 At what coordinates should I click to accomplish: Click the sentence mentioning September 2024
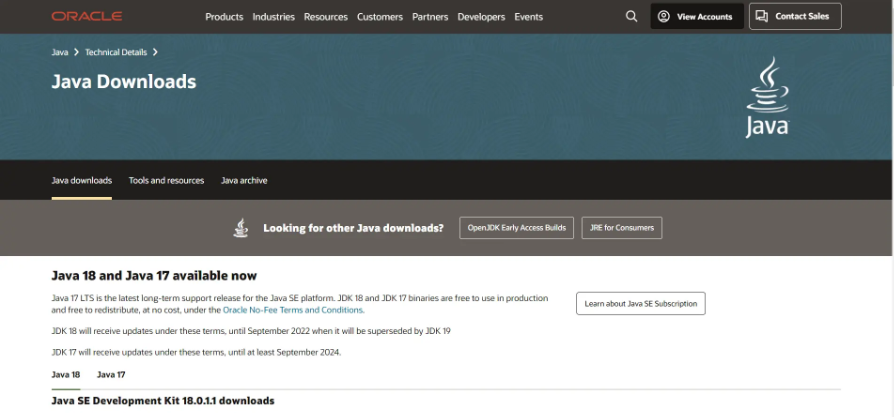click(196, 352)
